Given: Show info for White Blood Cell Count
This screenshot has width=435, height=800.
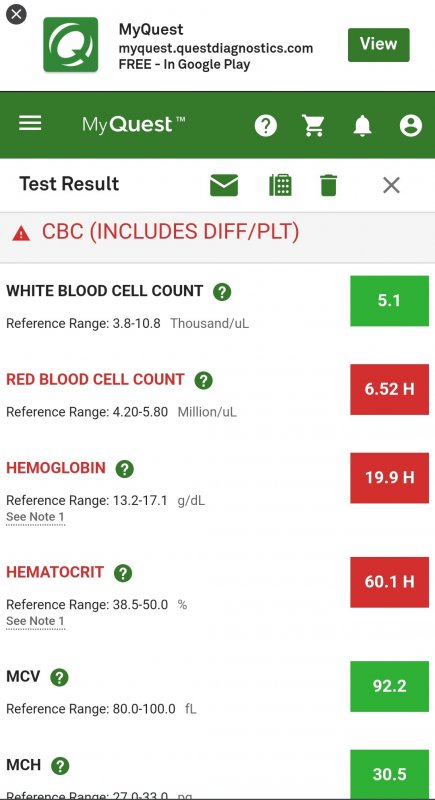Looking at the screenshot, I should (222, 292).
